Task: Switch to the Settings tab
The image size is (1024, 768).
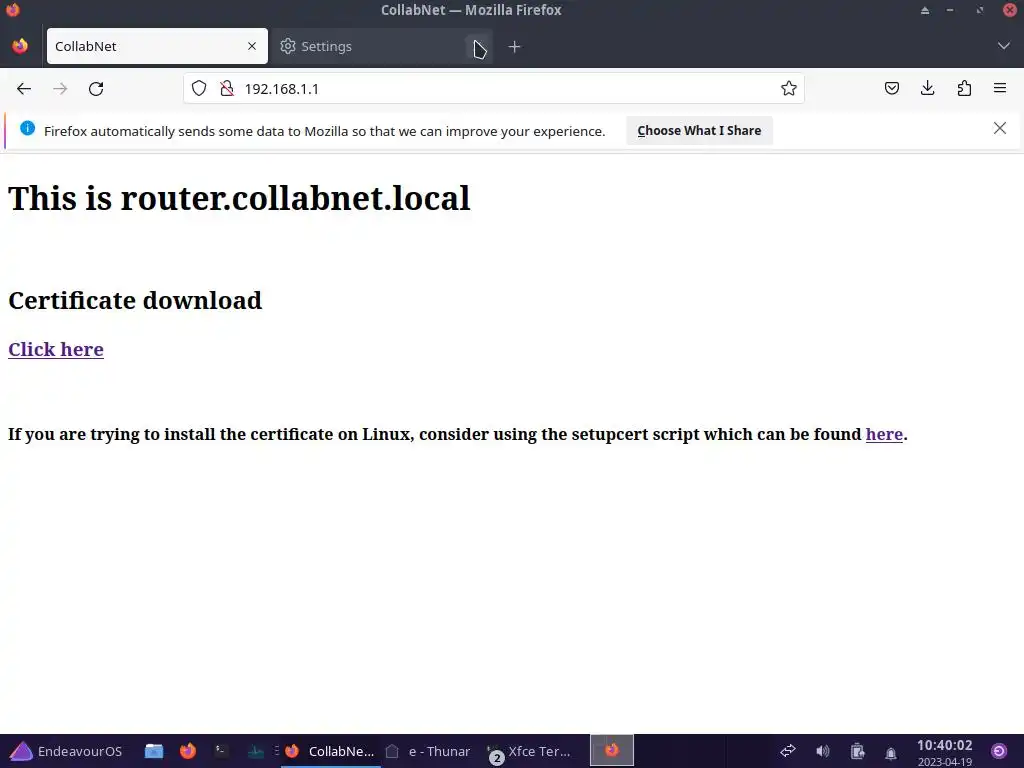Action: [x=381, y=46]
